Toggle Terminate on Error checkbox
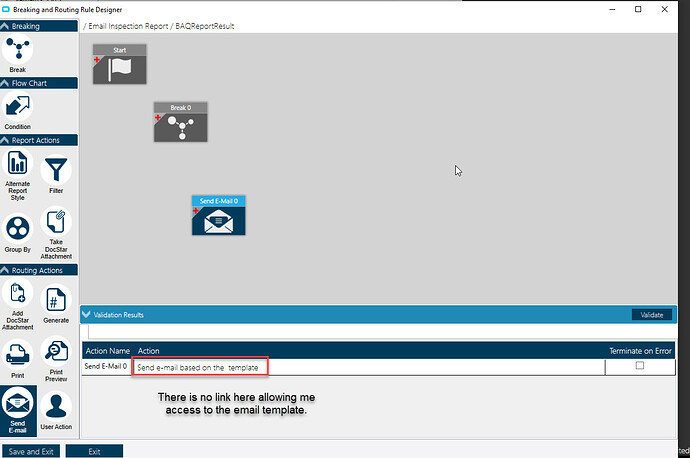Screen dimensions: 690x458 tap(640, 366)
